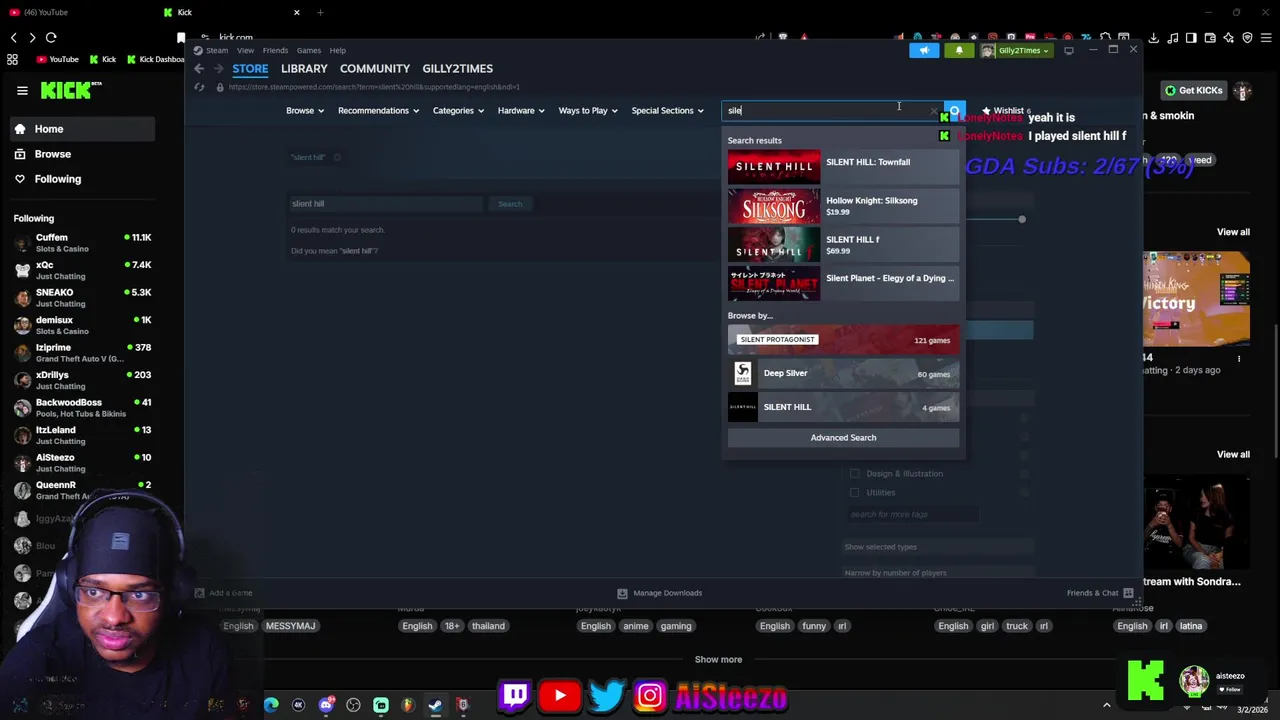The image size is (1280, 720).
Task: Expand Hardware dropdown
Action: [521, 111]
